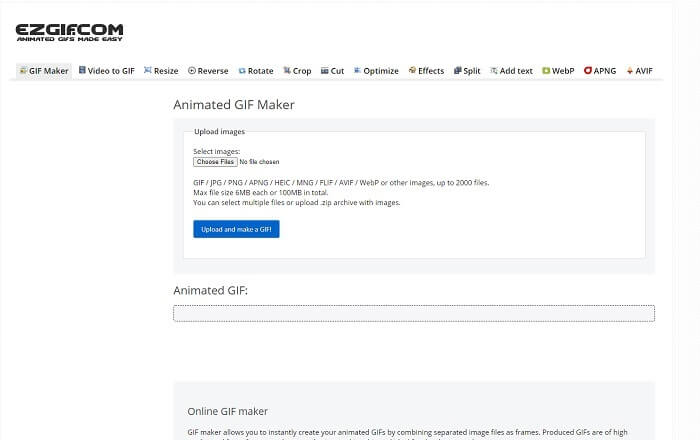
Task: Open the Video to GIF tab
Action: [x=110, y=71]
